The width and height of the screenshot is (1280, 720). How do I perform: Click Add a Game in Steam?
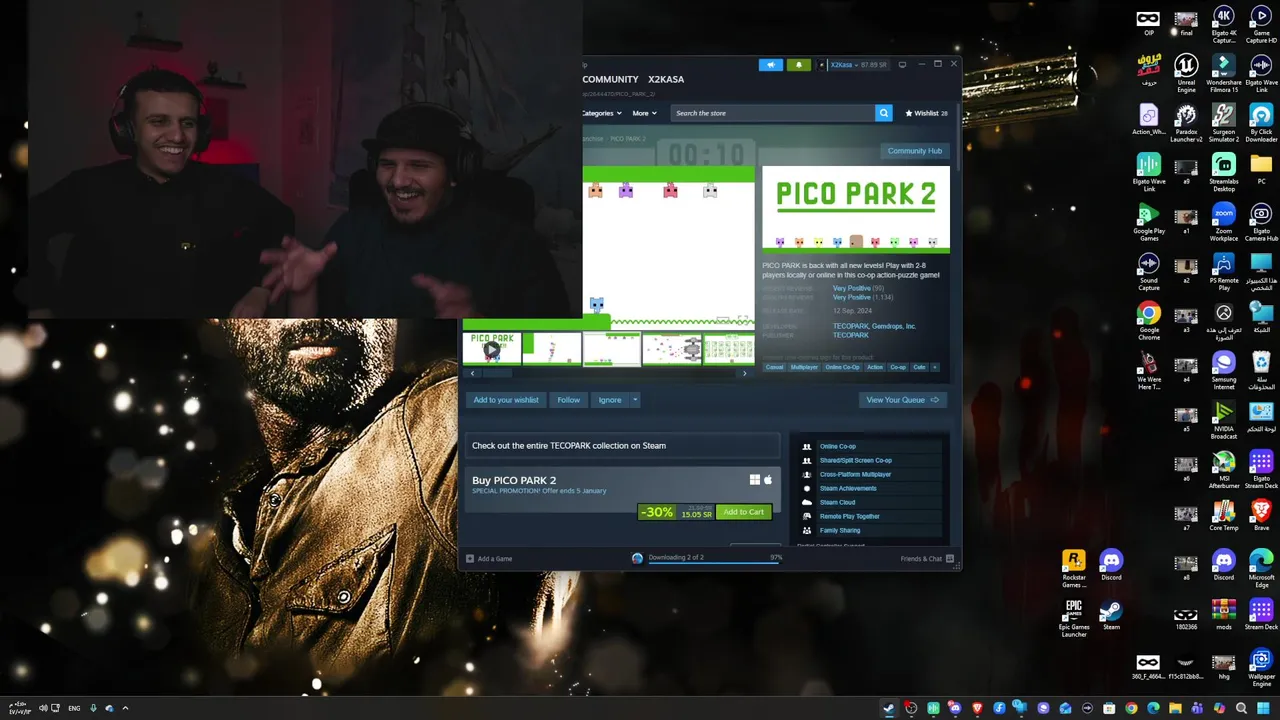point(489,559)
